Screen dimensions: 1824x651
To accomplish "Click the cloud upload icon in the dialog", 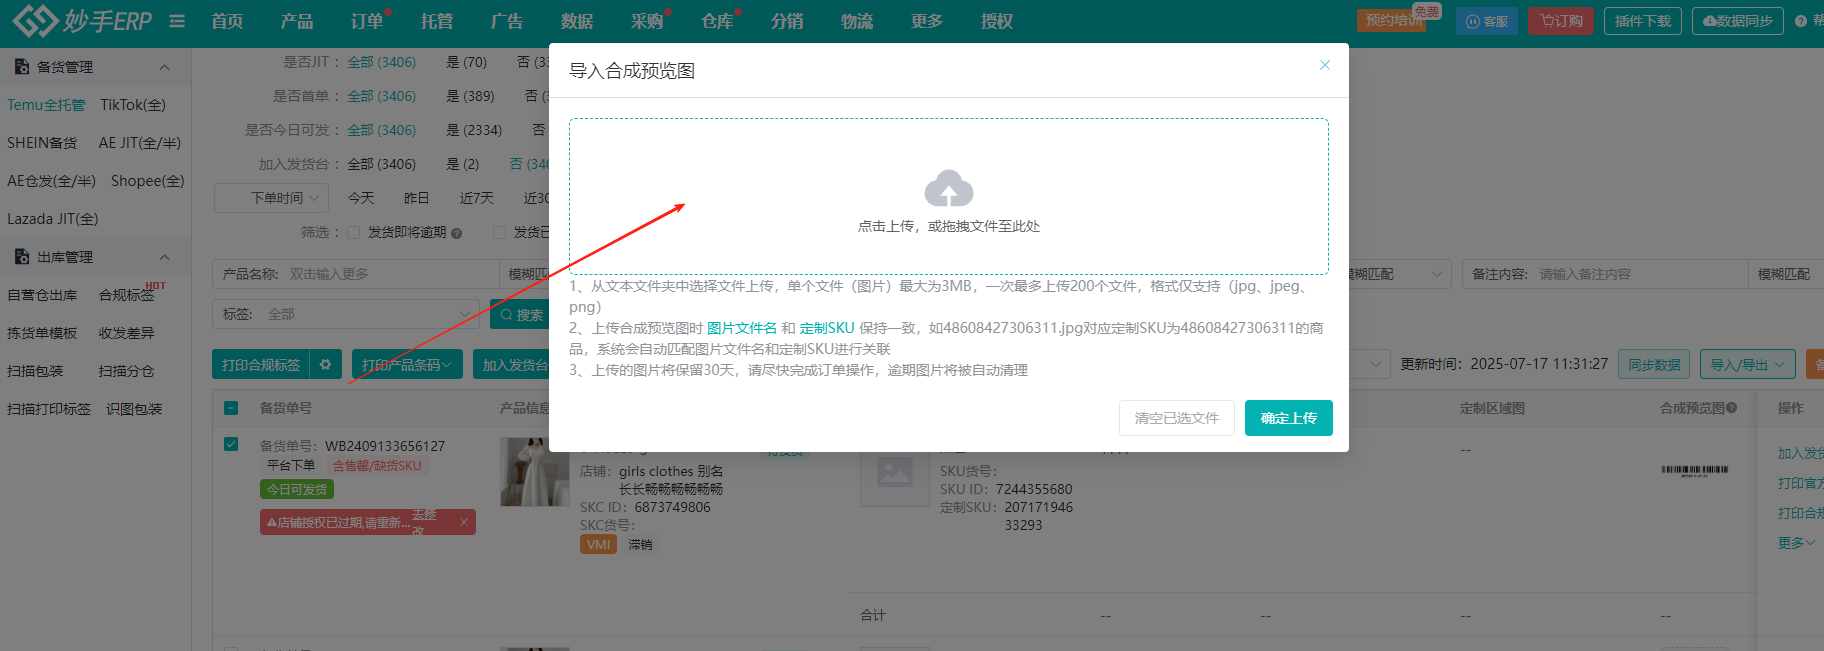I will [x=948, y=188].
